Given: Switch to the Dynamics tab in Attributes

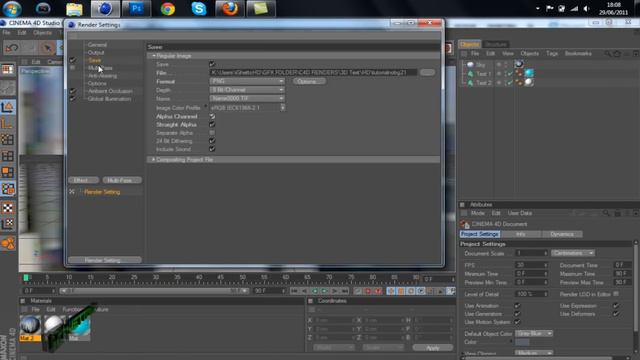Looking at the screenshot, I should coord(562,234).
